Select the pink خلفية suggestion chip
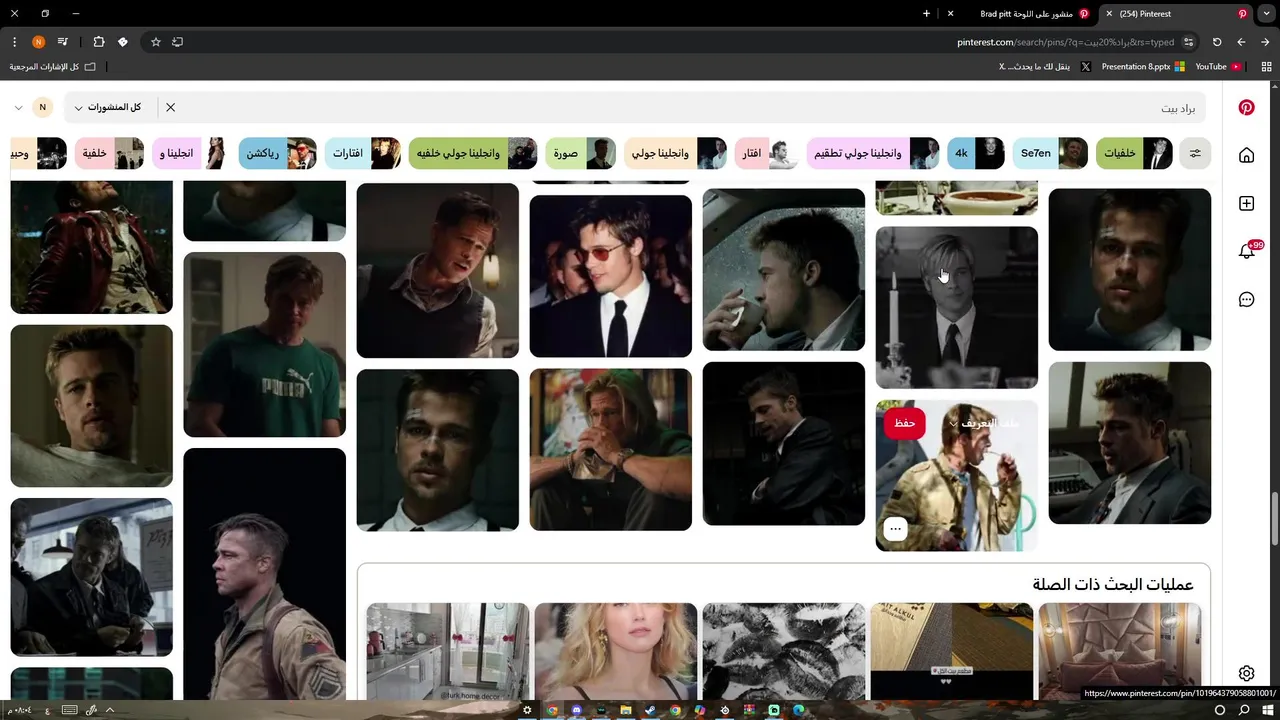This screenshot has height=720, width=1280. pyautogui.click(x=110, y=153)
